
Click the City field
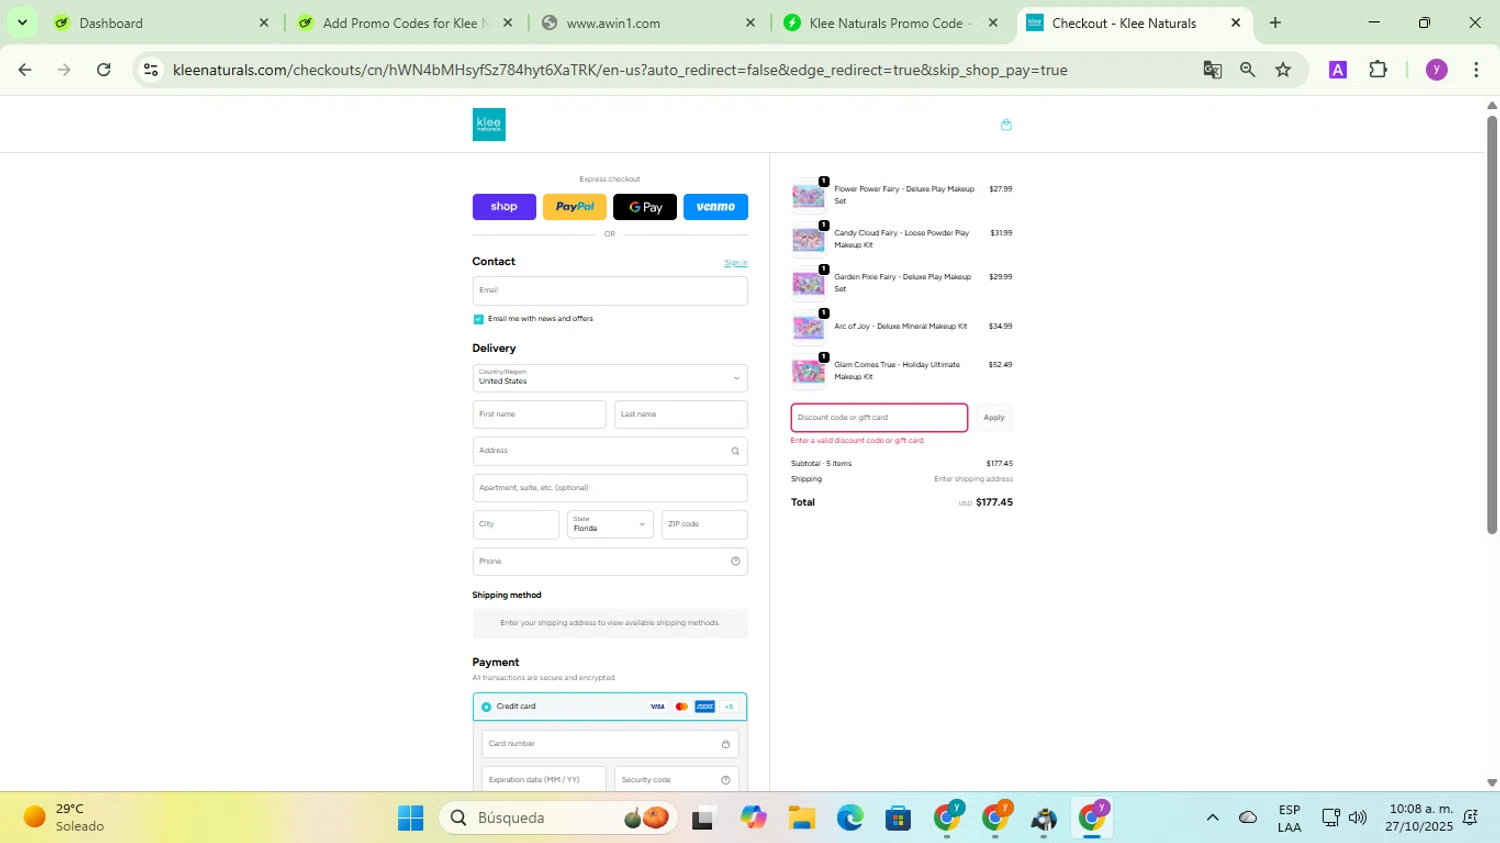click(516, 524)
